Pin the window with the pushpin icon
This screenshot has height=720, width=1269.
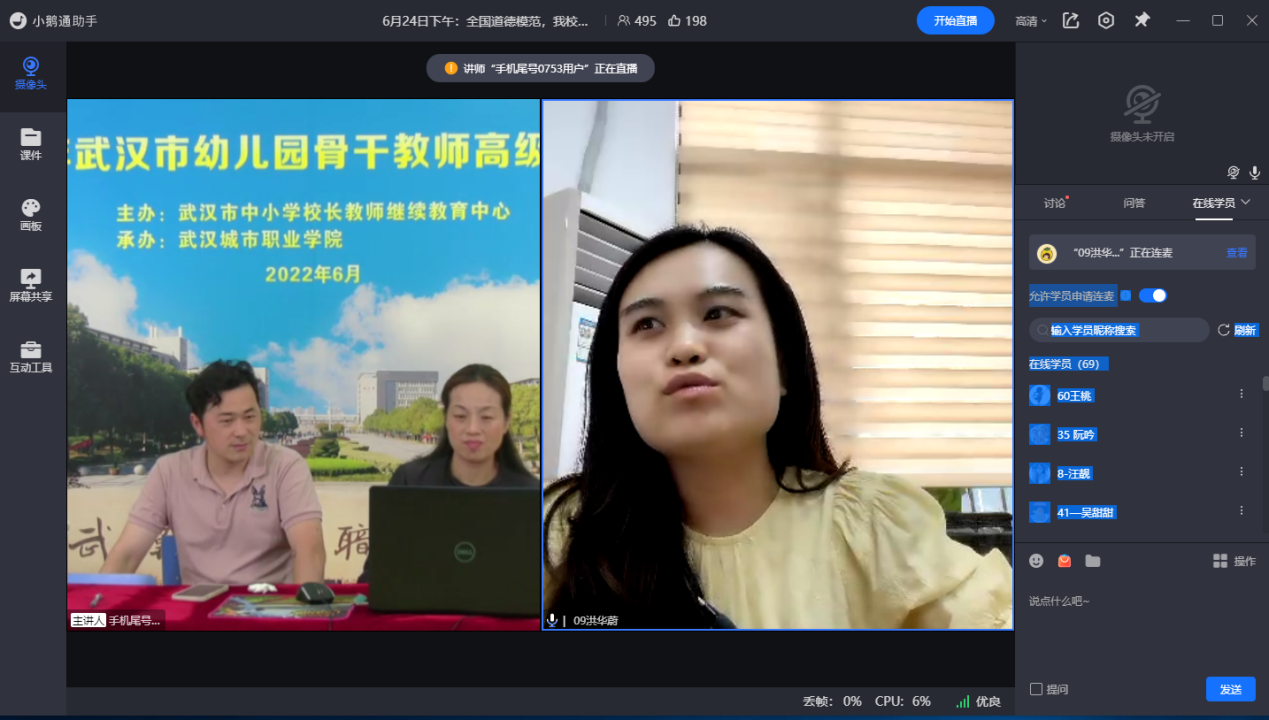pyautogui.click(x=1142, y=20)
